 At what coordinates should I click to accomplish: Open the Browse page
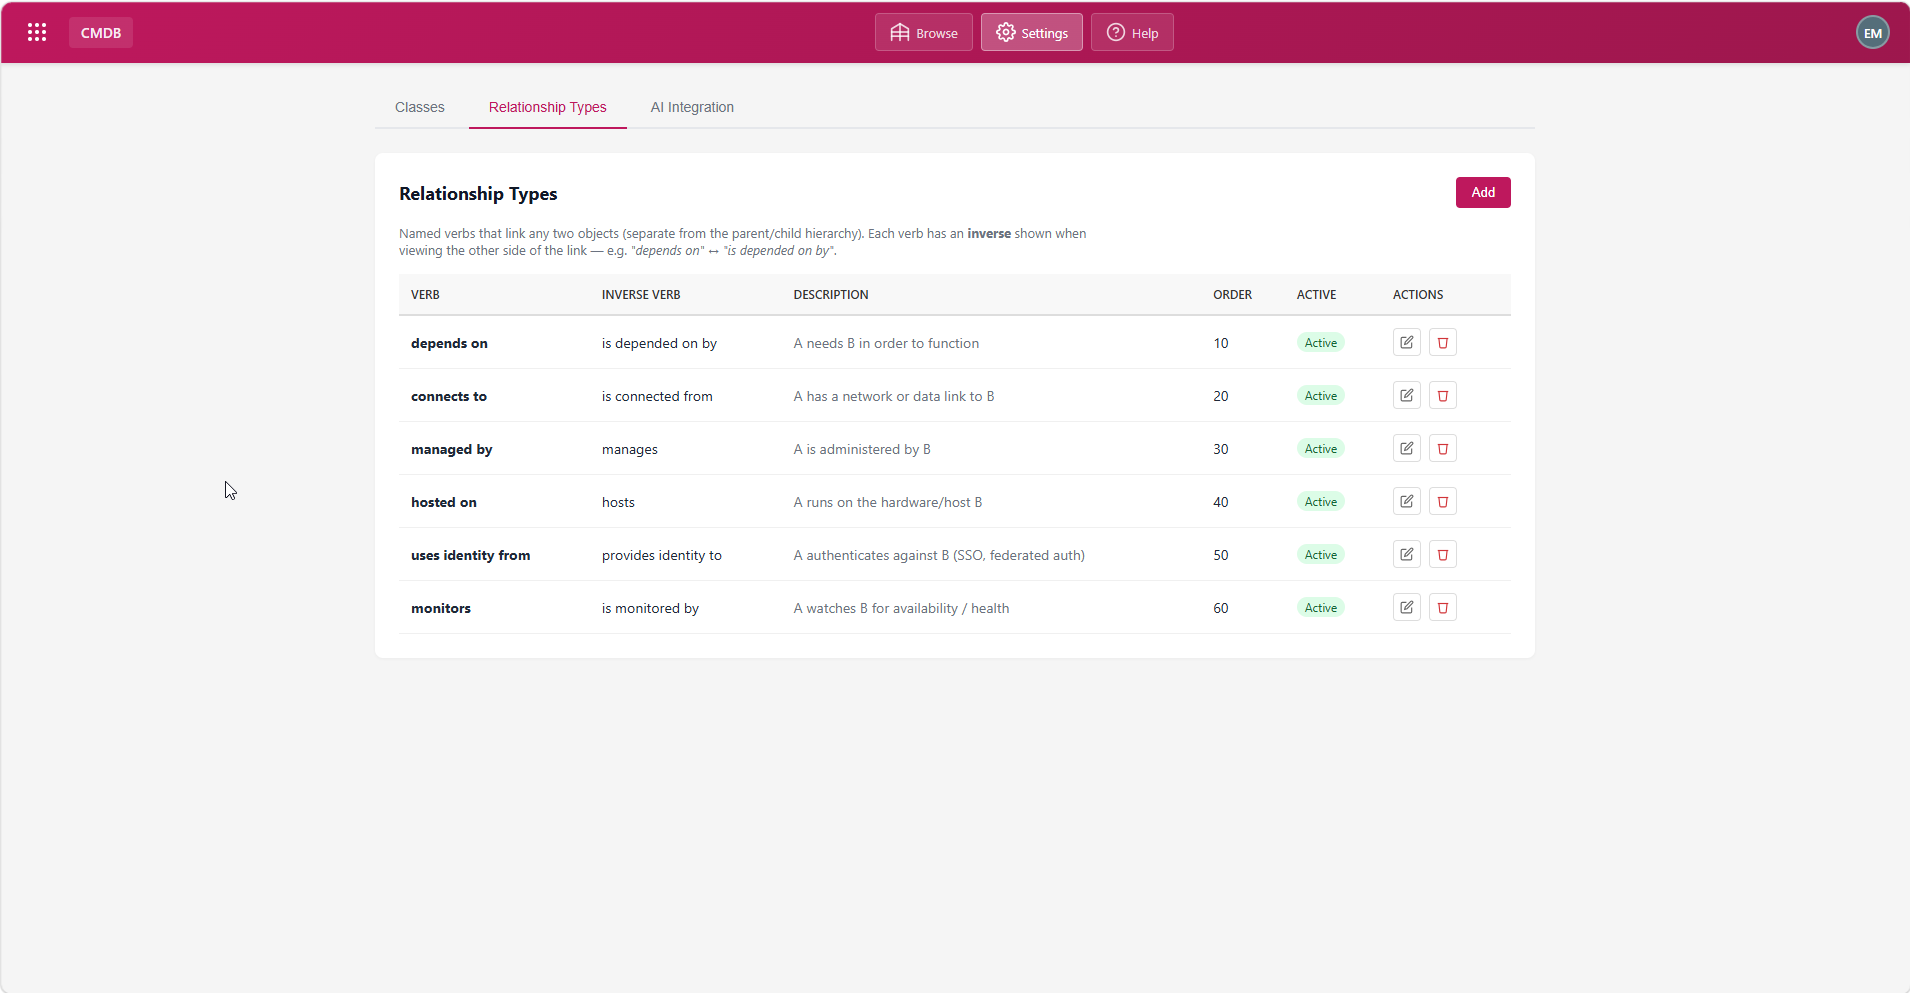coord(923,32)
